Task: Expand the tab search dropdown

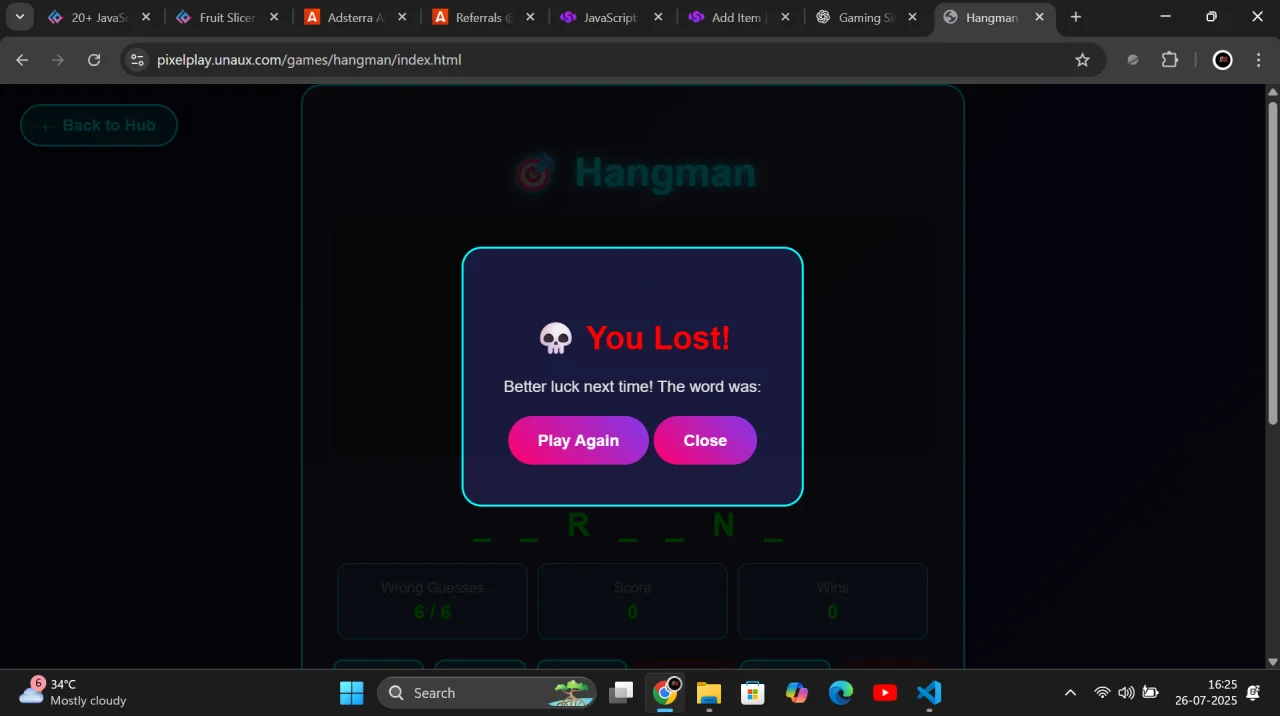Action: [19, 17]
